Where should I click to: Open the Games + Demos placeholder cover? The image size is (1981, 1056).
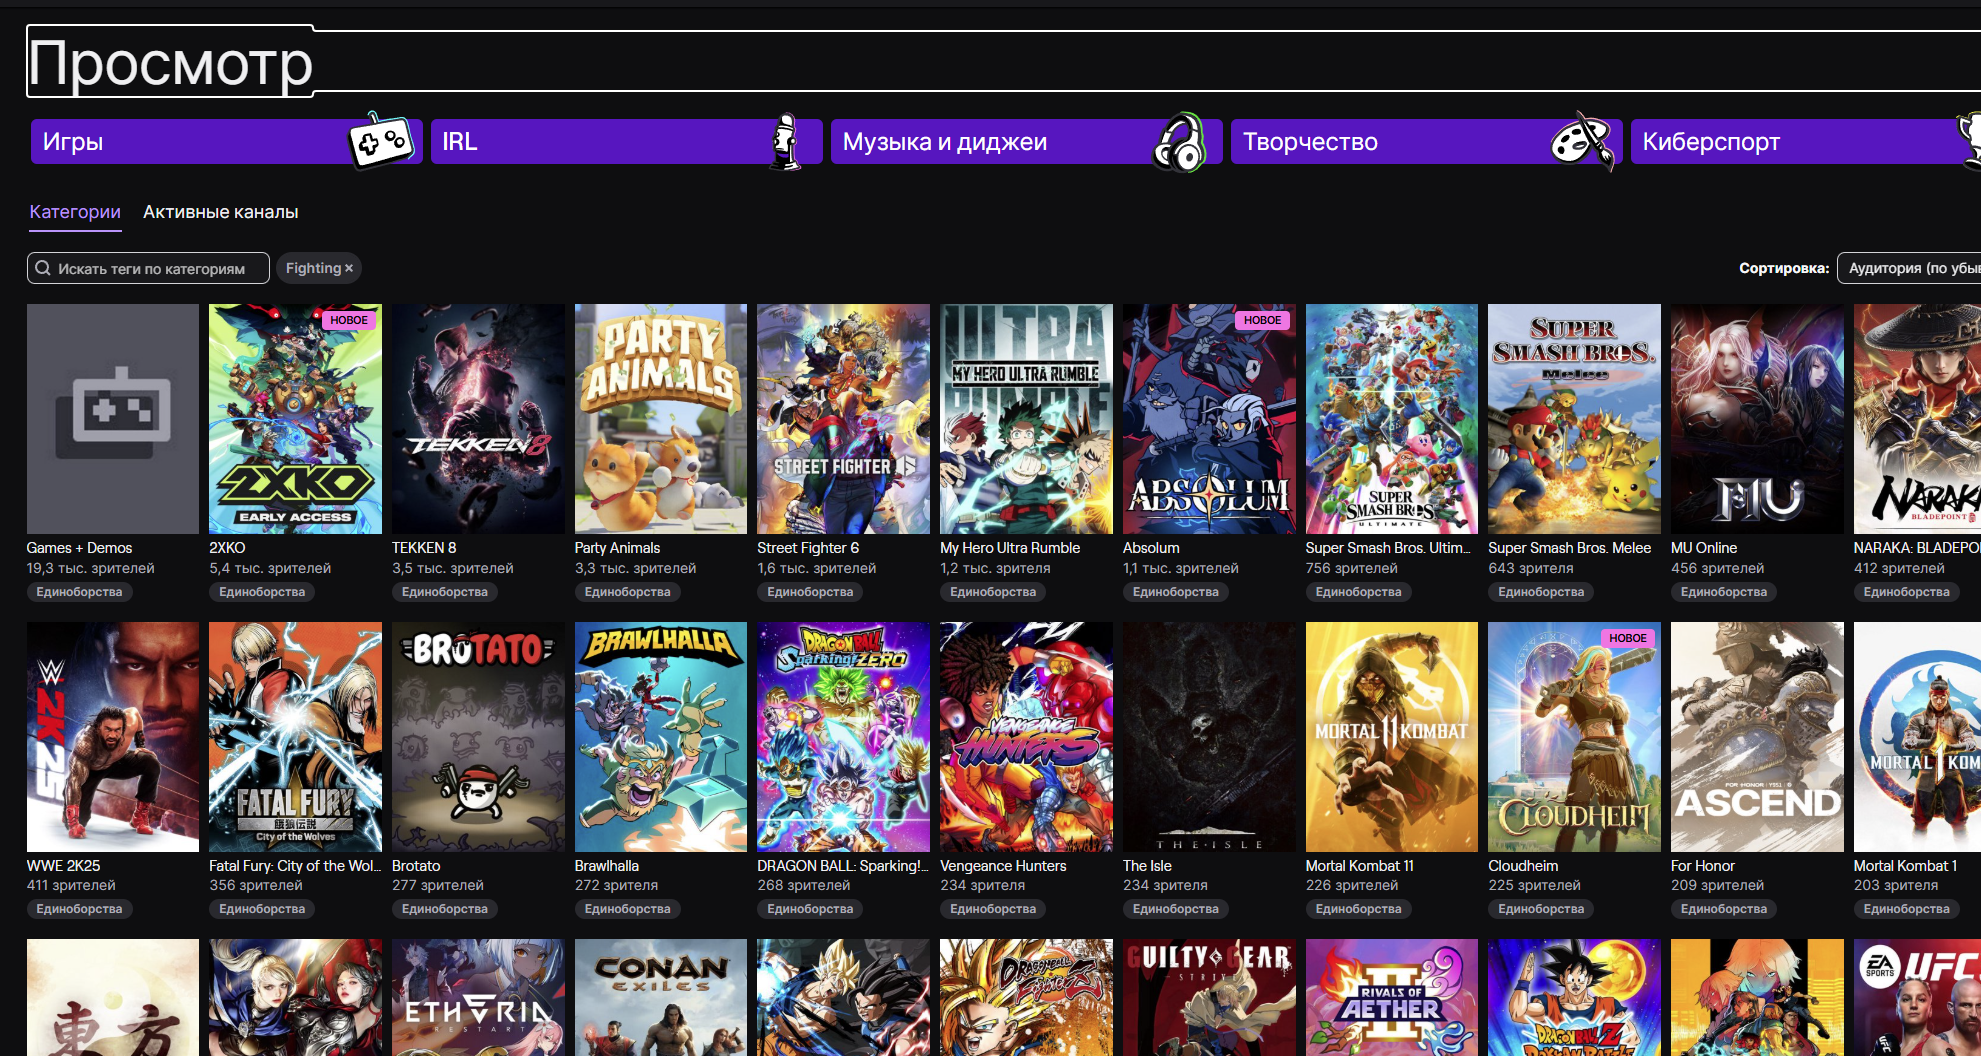coord(113,419)
